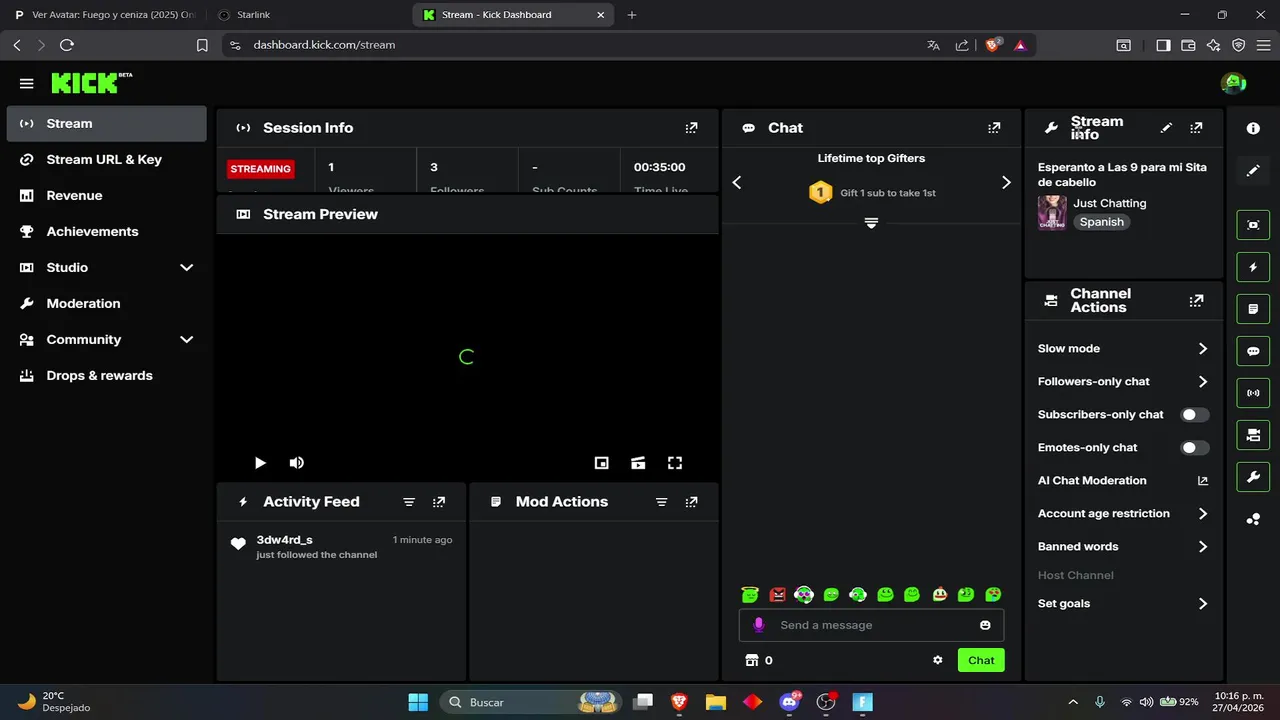This screenshot has height=720, width=1280.
Task: Open Revenue page
Action: coord(106,195)
